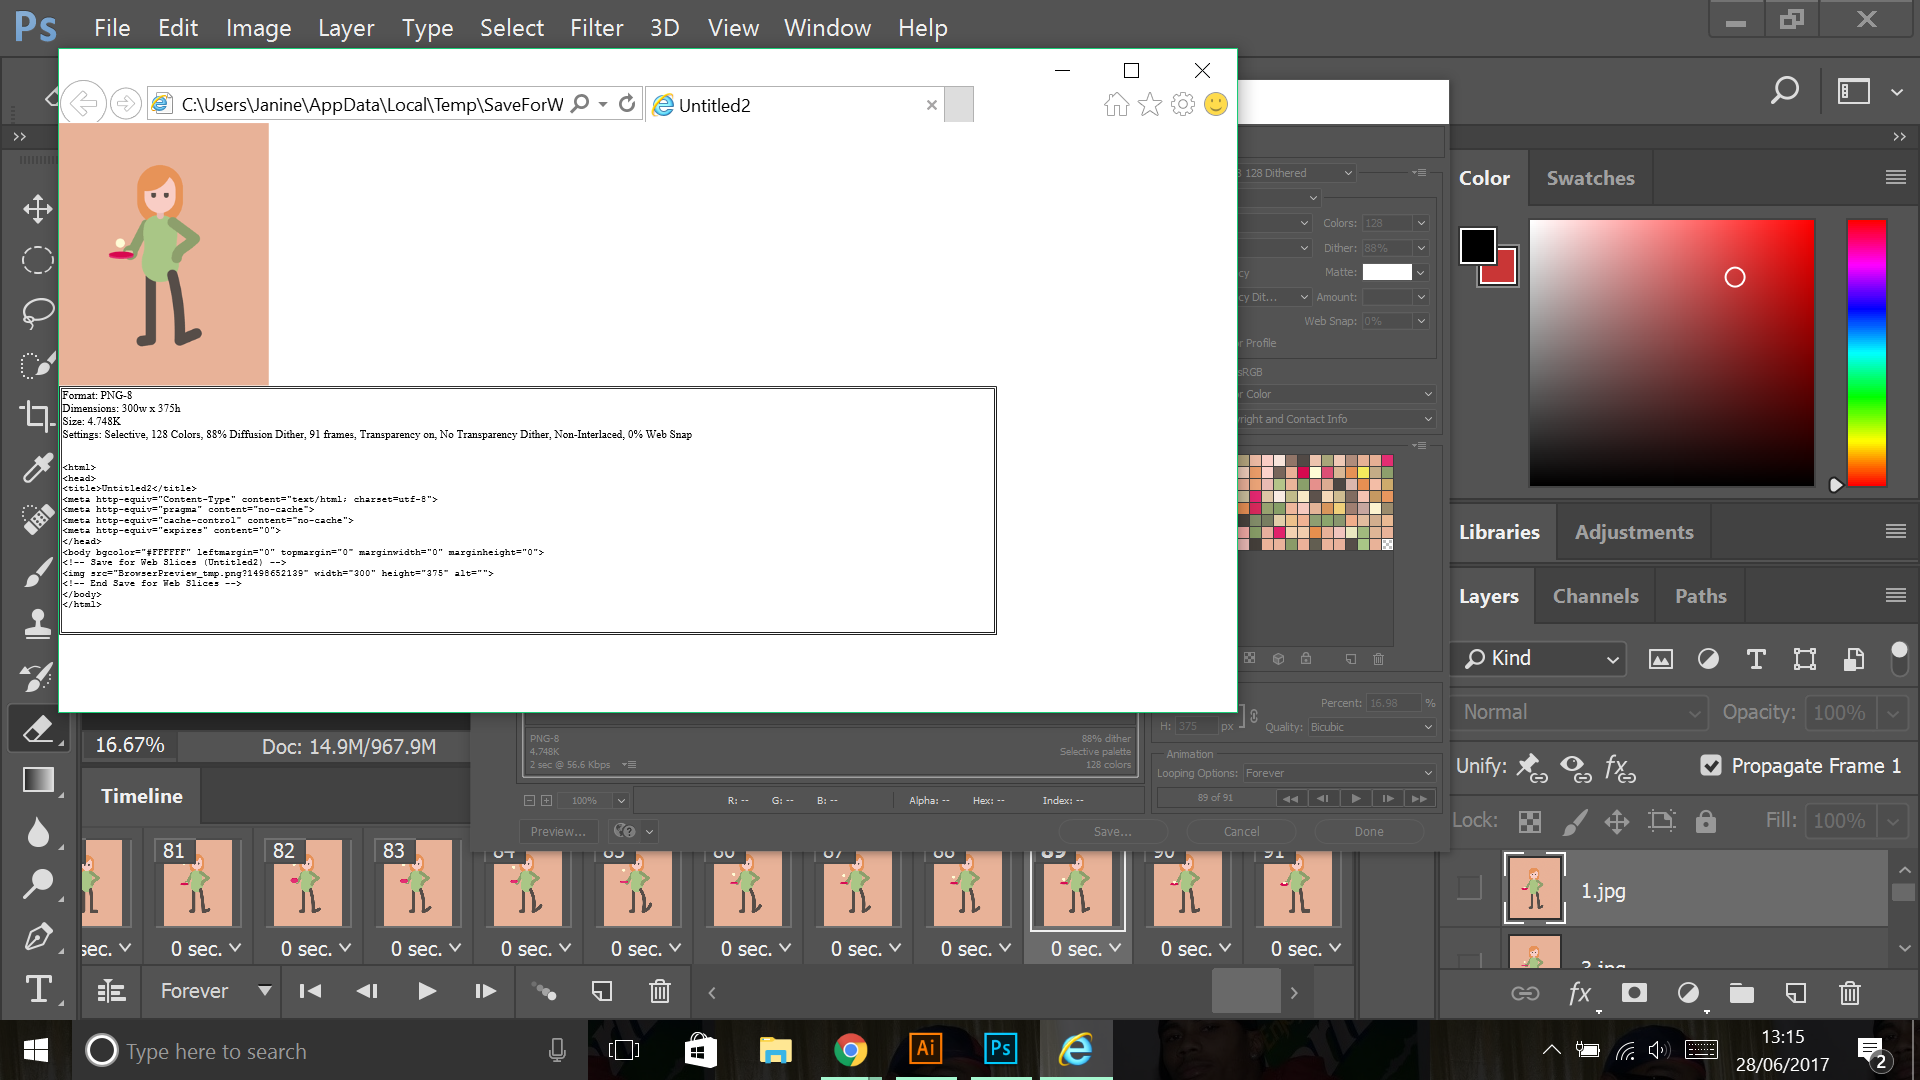Viewport: 1920px width, 1080px height.
Task: Open the Looping Options dropdown set to Forever
Action: tap(1338, 772)
